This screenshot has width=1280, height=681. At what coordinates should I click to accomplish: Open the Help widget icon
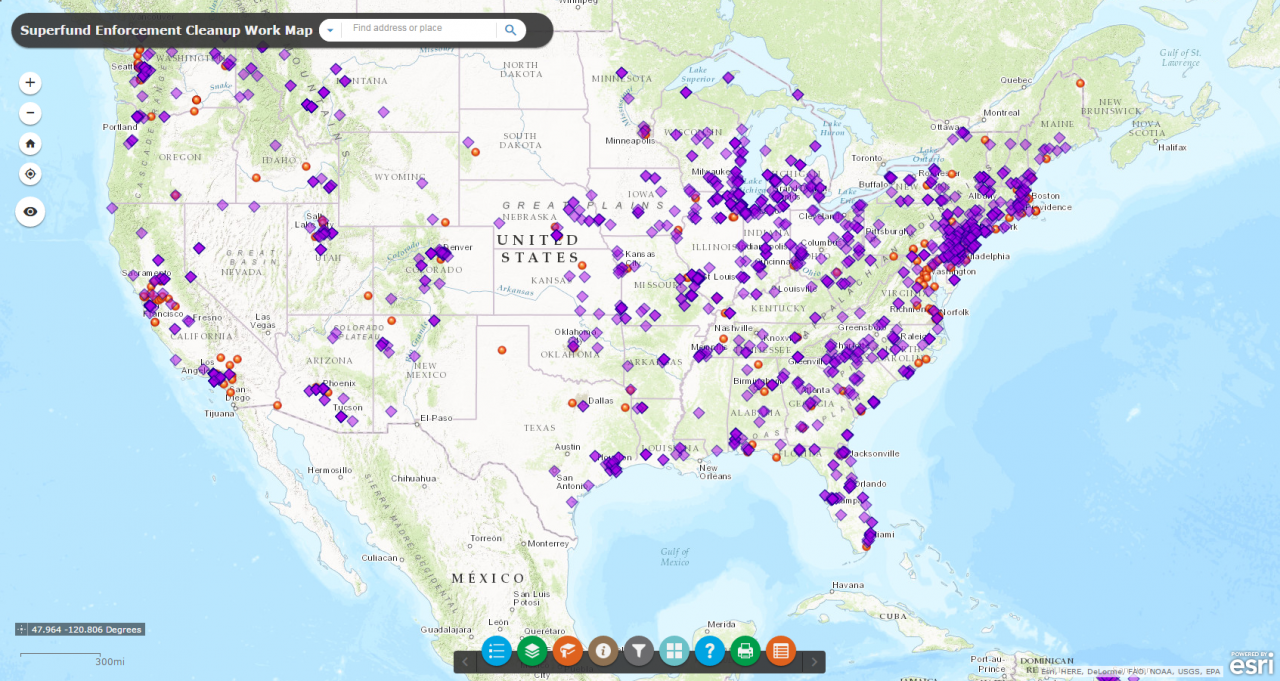tap(709, 650)
